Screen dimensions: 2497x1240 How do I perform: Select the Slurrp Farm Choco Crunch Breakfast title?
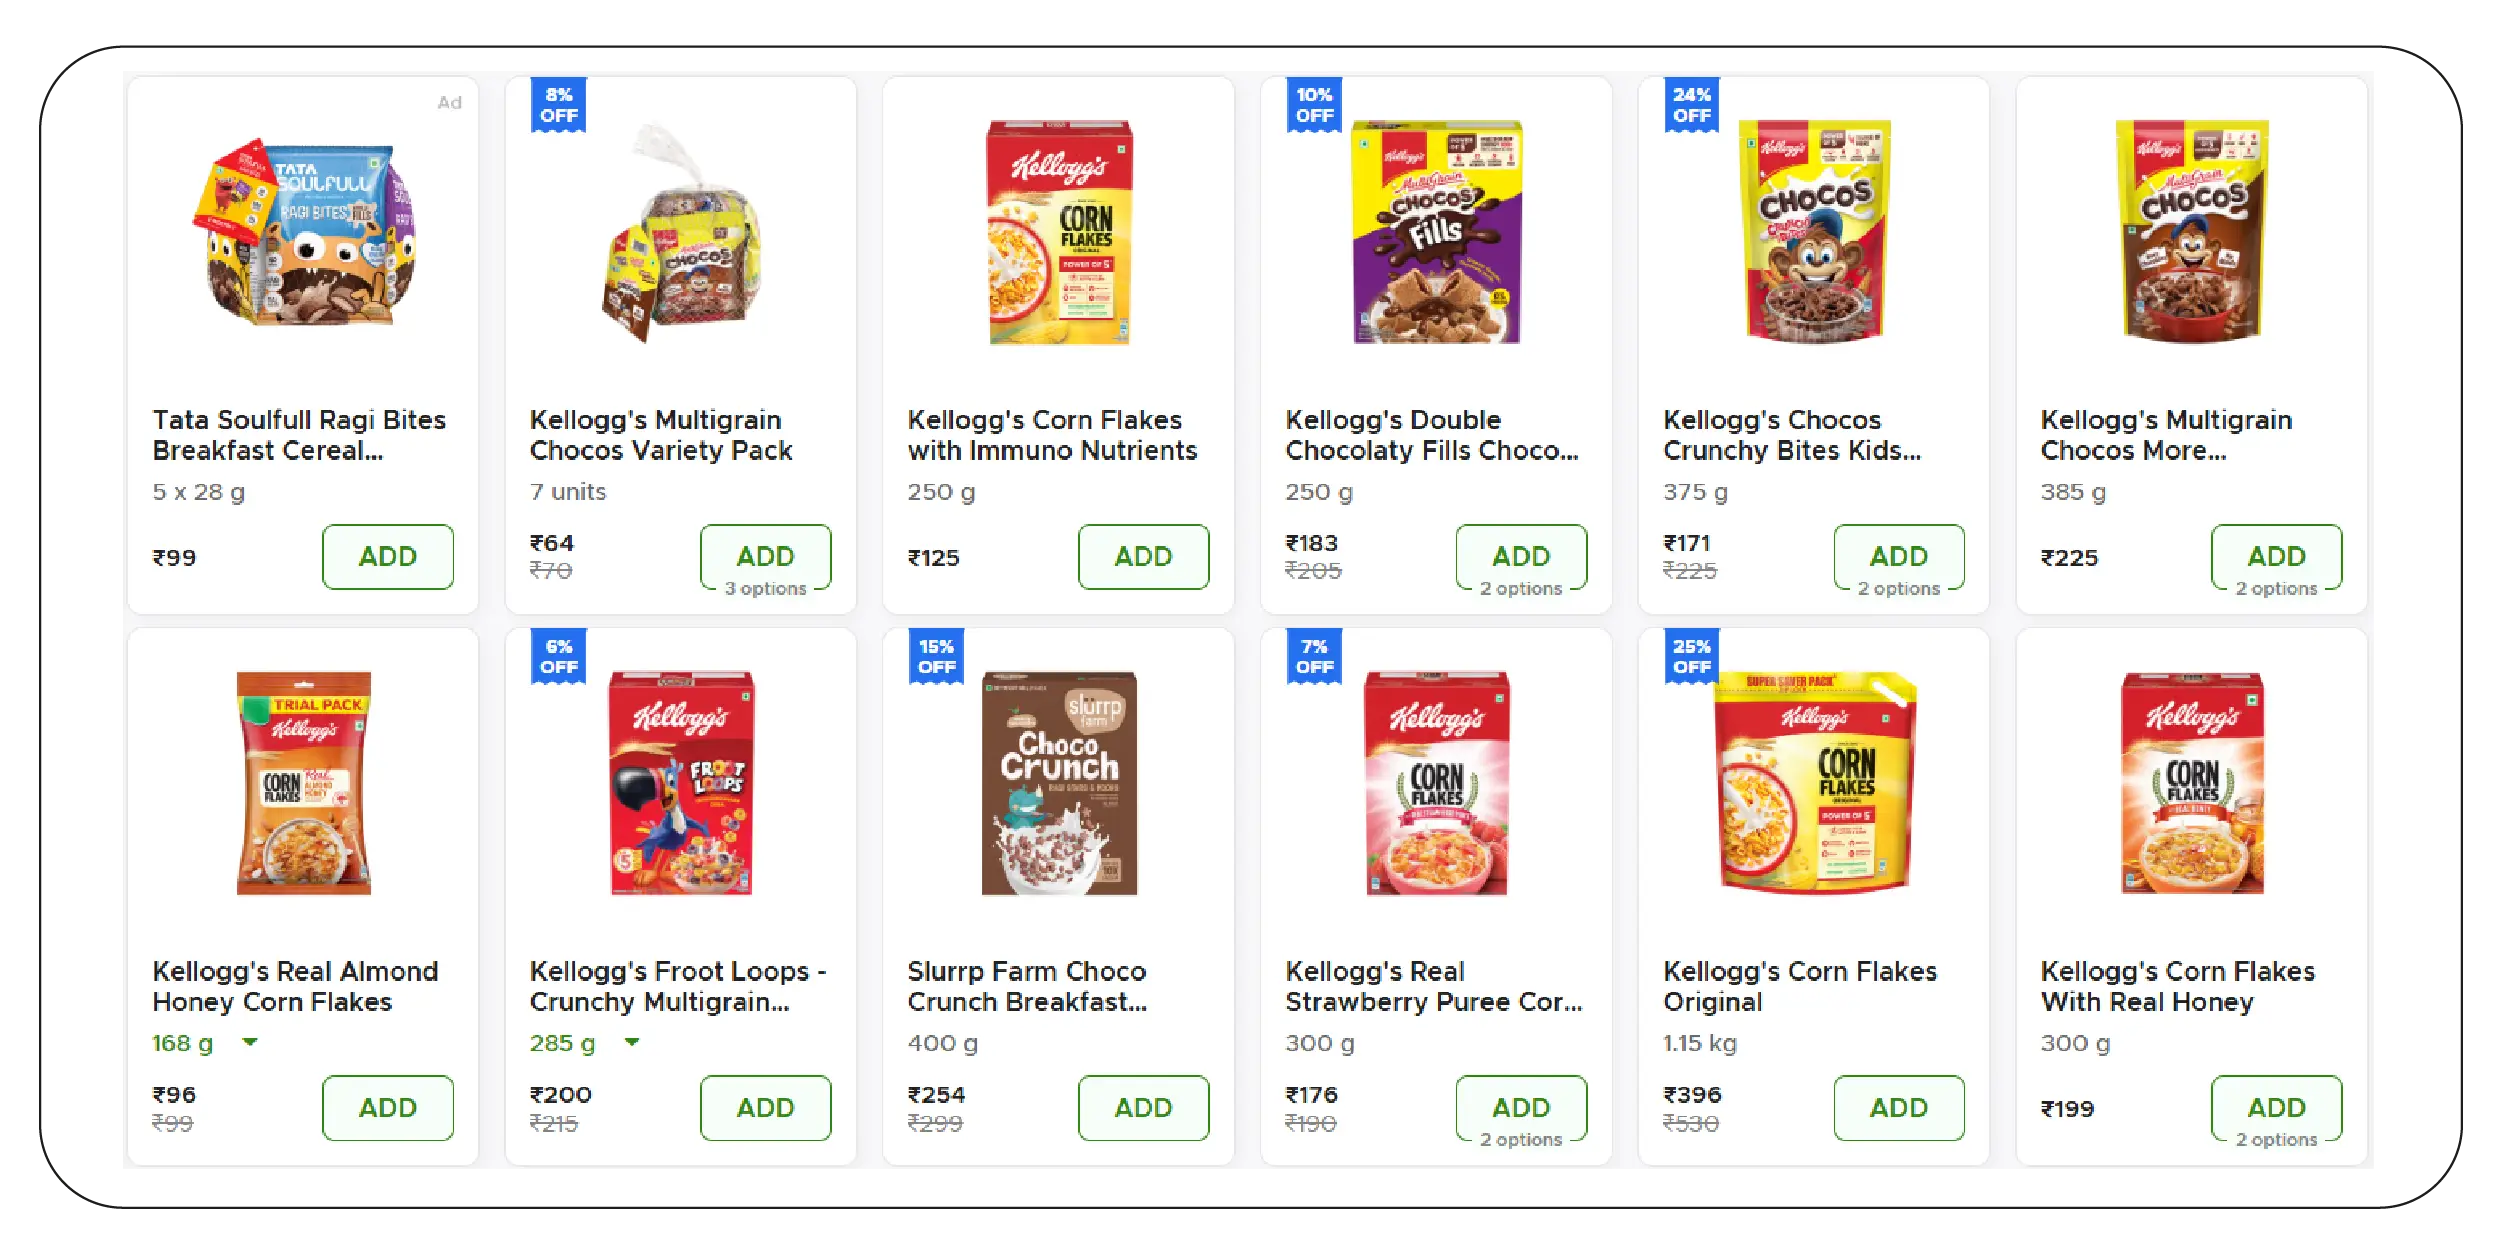click(1026, 986)
